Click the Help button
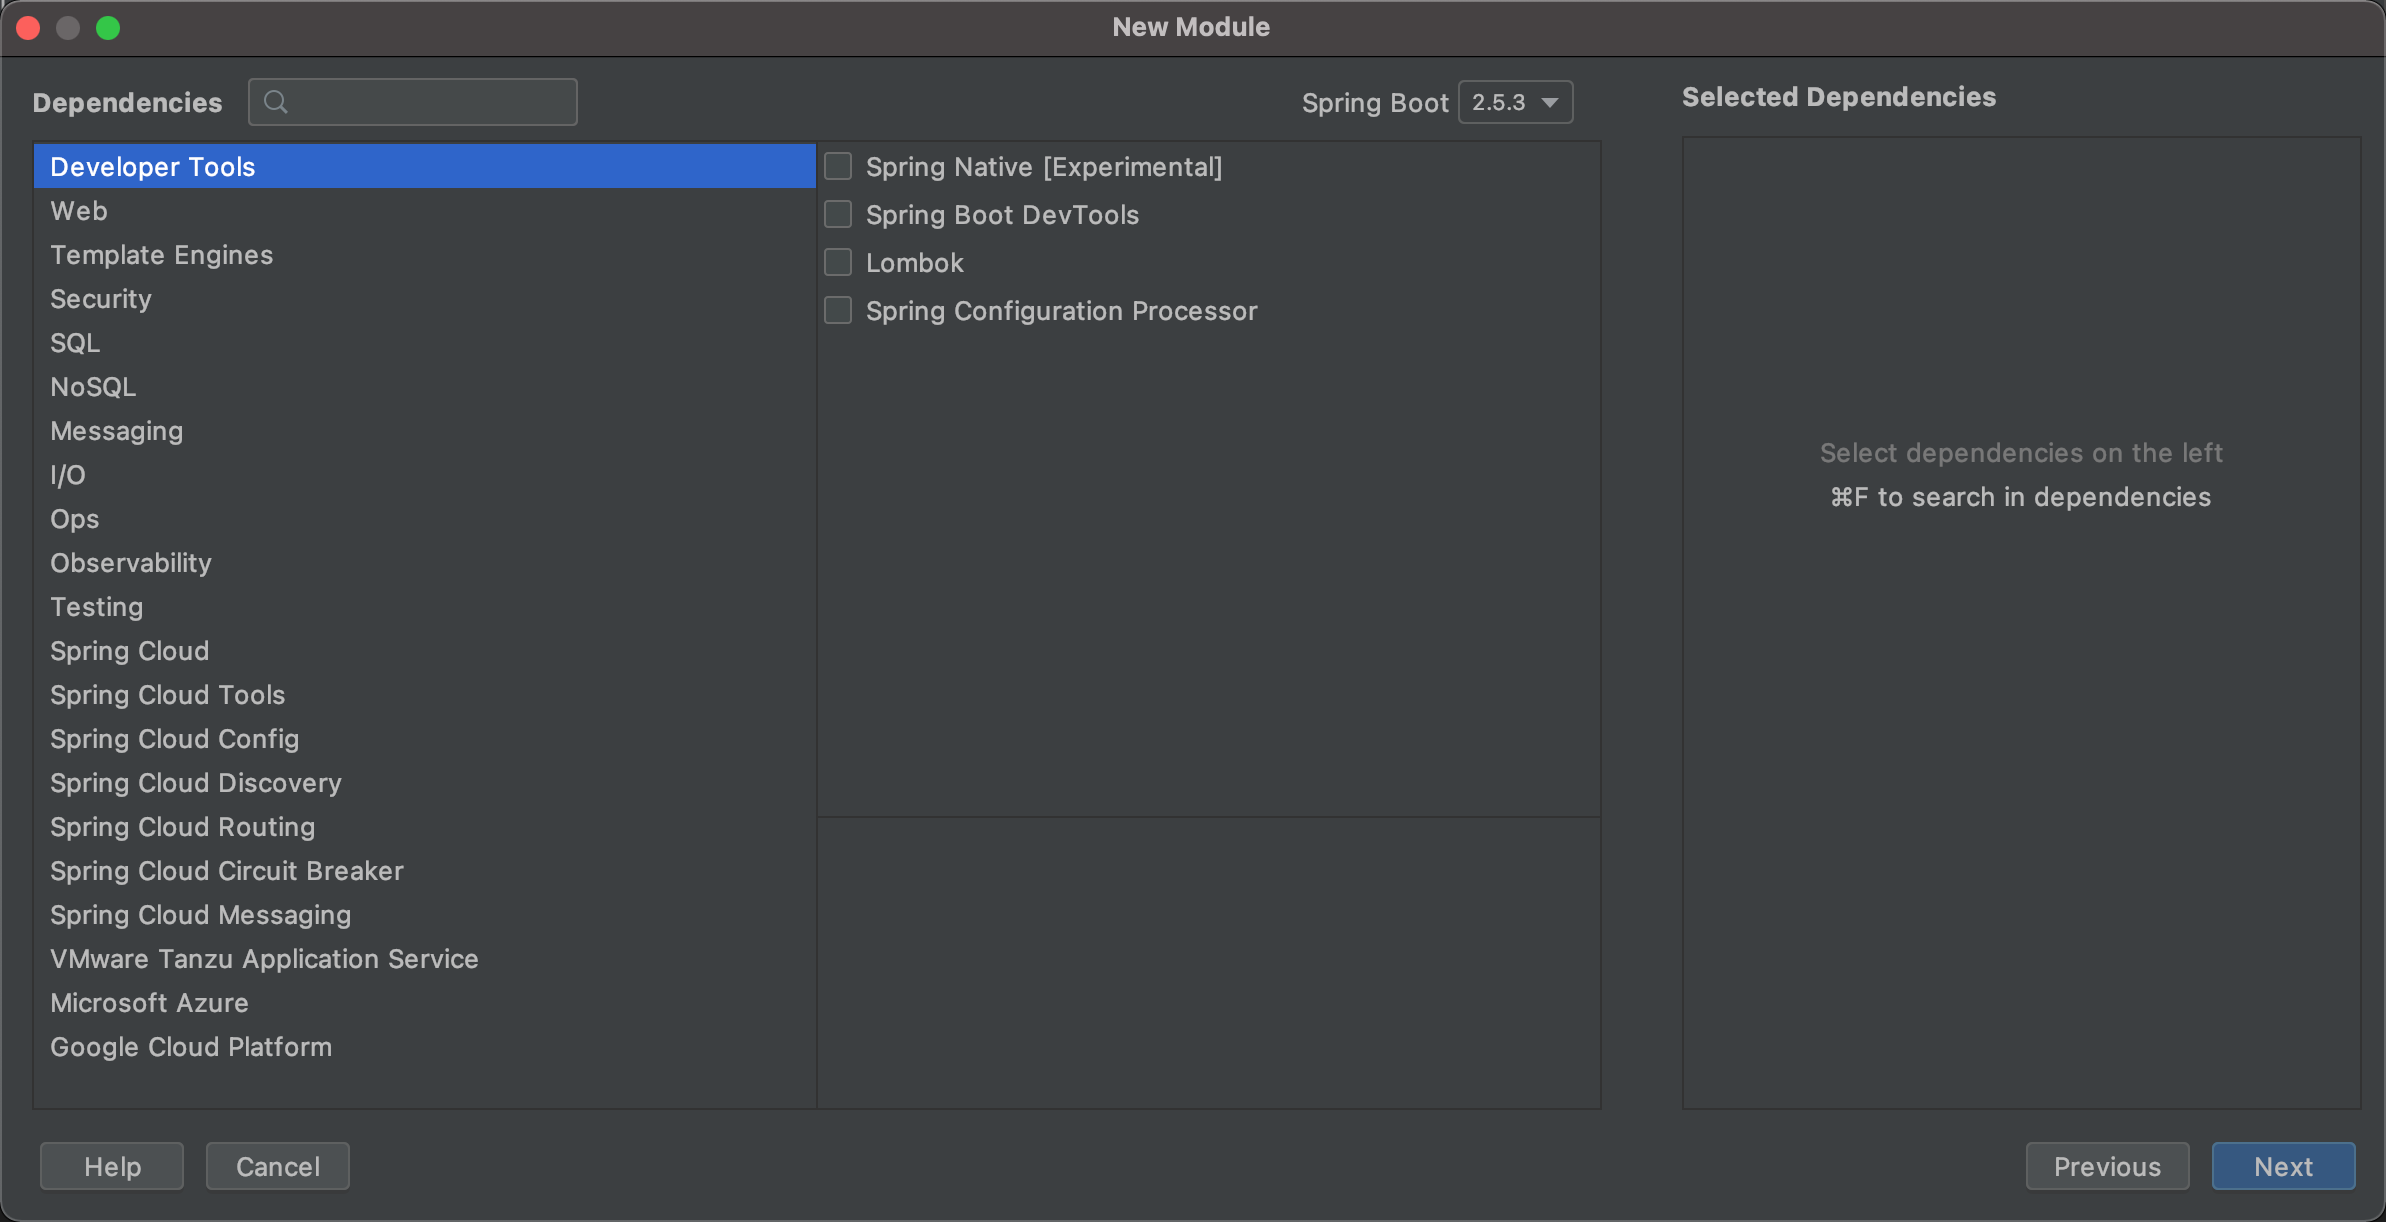 112,1166
